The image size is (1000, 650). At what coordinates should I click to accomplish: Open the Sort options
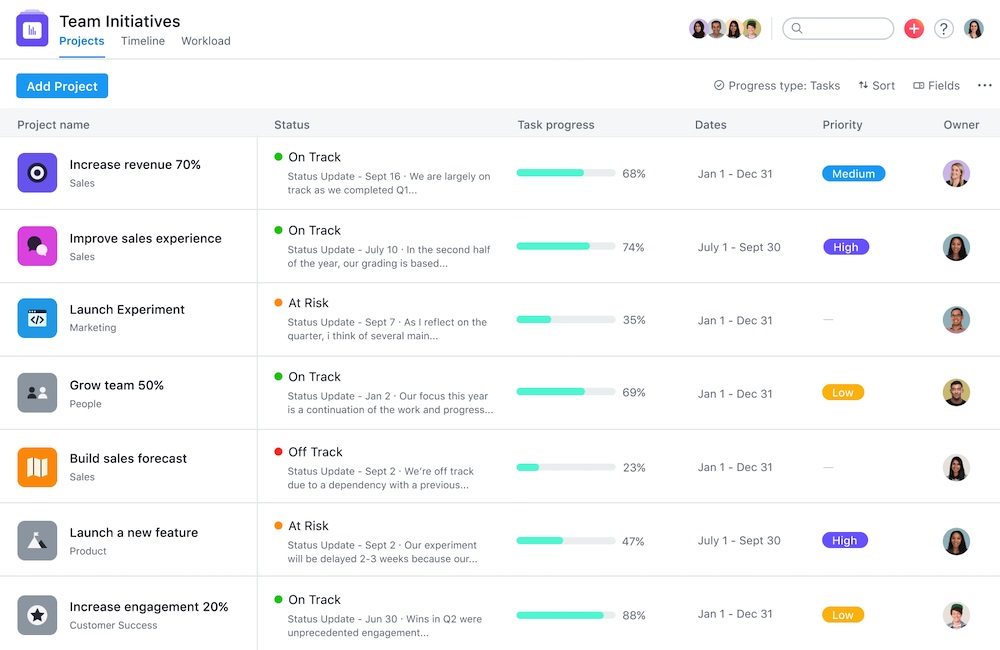pyautogui.click(x=876, y=86)
